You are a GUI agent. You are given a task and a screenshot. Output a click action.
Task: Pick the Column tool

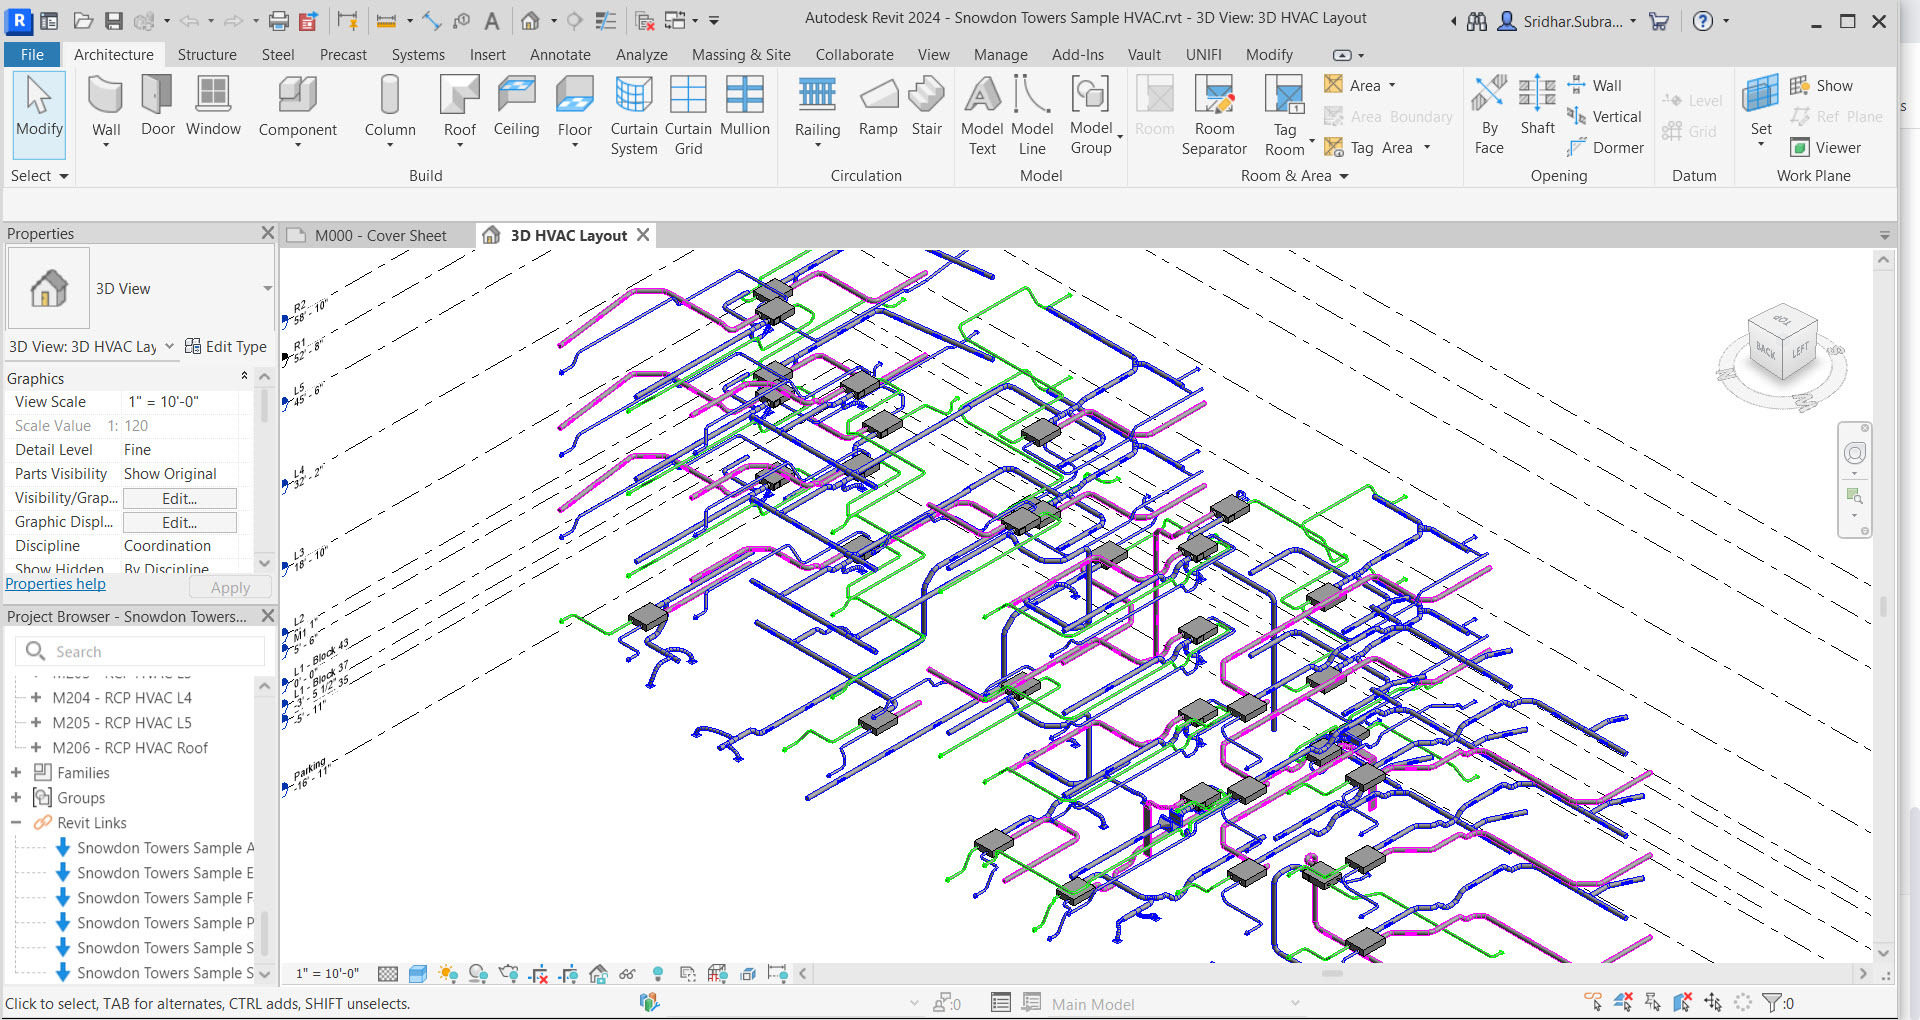tap(390, 110)
